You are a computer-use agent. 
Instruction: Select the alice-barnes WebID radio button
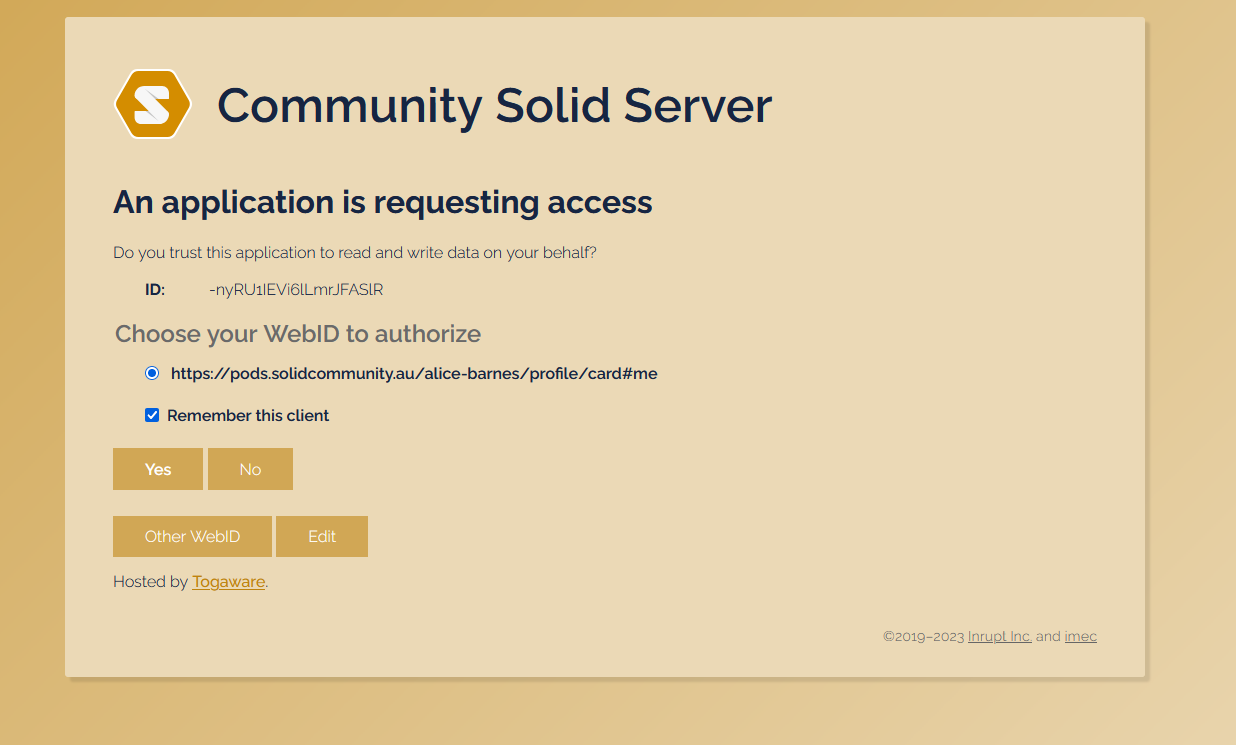pos(152,372)
